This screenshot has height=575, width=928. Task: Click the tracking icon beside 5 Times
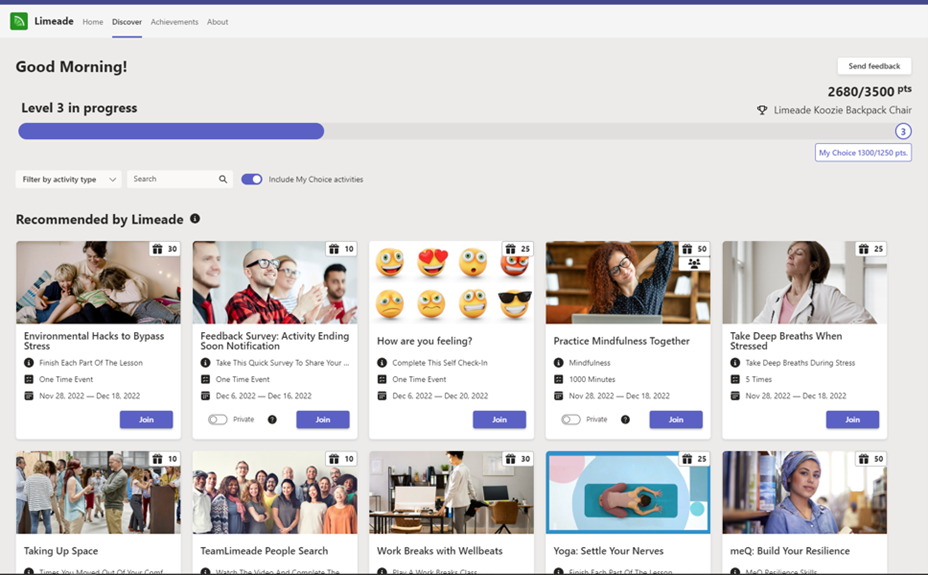pos(735,379)
